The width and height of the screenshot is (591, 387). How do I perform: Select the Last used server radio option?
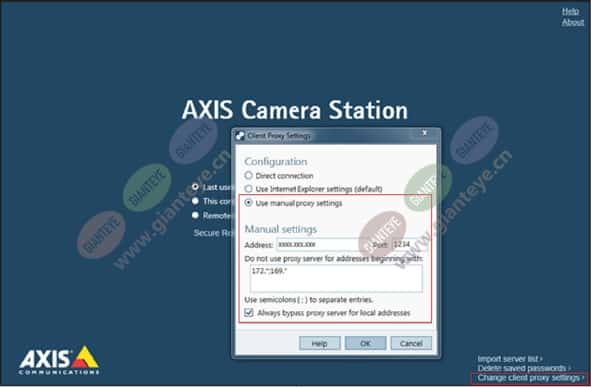(x=195, y=187)
